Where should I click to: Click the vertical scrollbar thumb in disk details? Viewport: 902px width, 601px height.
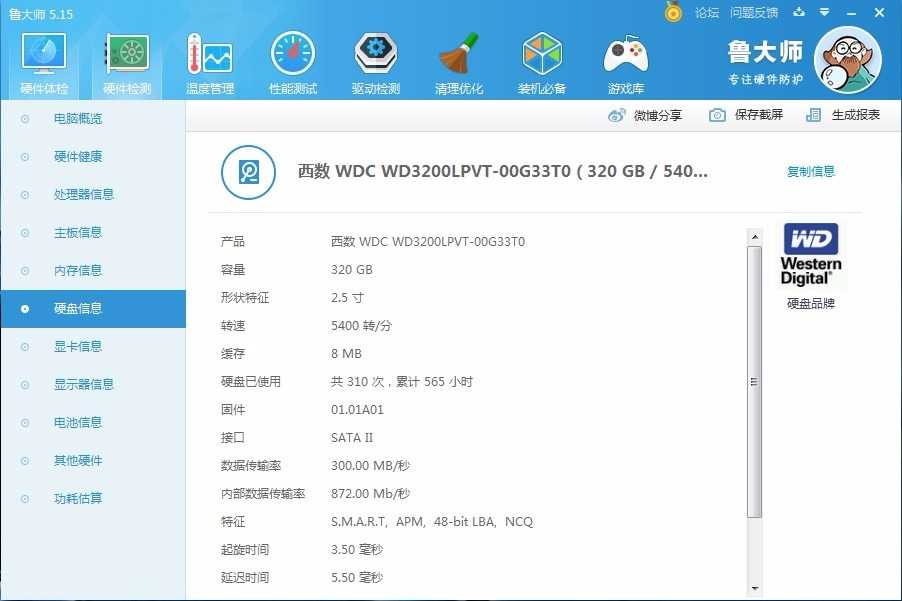point(755,382)
